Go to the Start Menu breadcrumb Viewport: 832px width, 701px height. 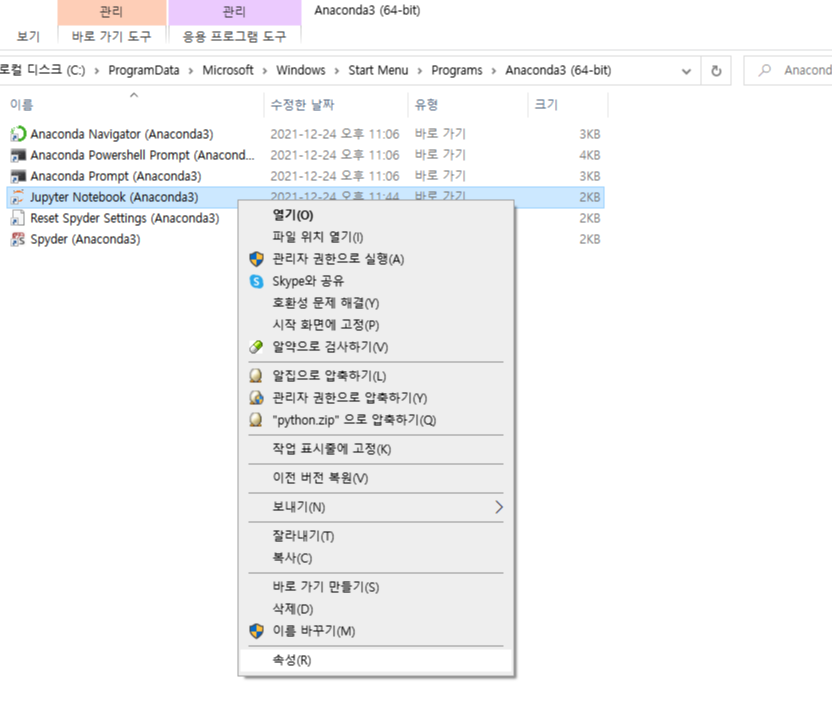[378, 71]
